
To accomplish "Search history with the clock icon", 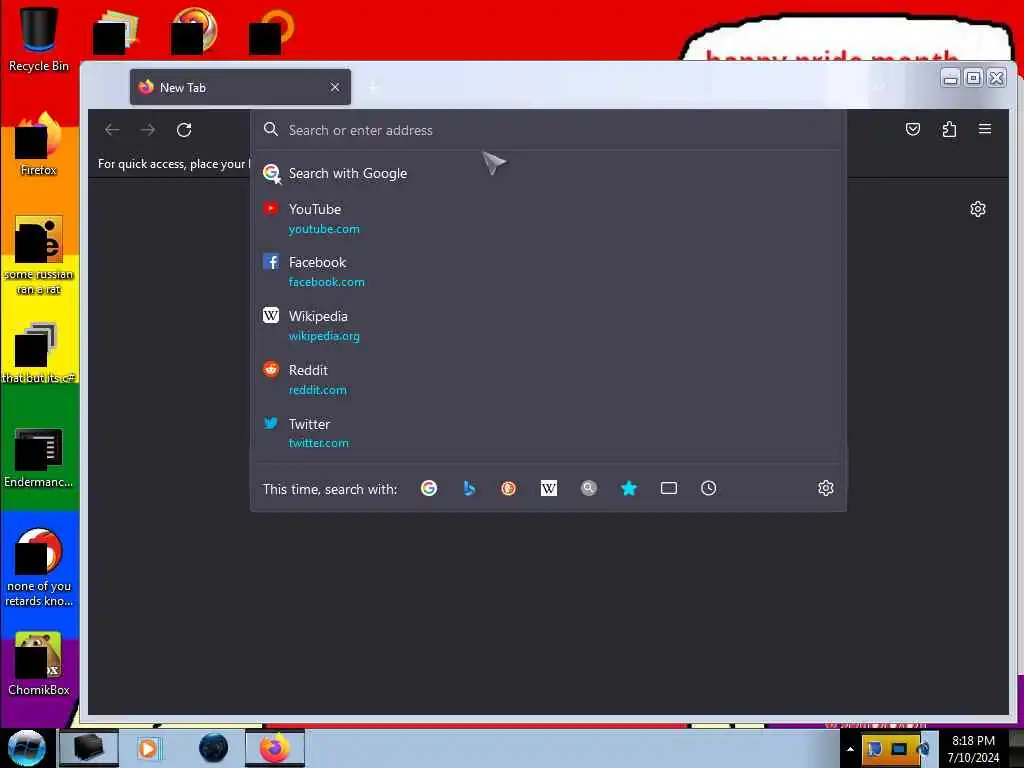I will click(x=709, y=488).
